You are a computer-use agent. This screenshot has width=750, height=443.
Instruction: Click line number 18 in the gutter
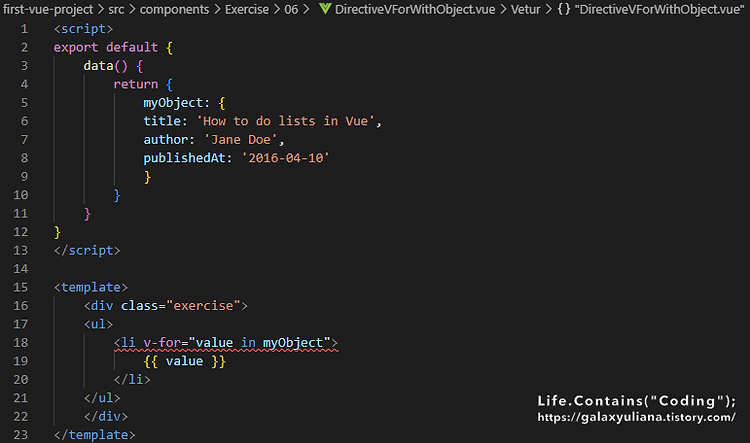click(x=21, y=343)
